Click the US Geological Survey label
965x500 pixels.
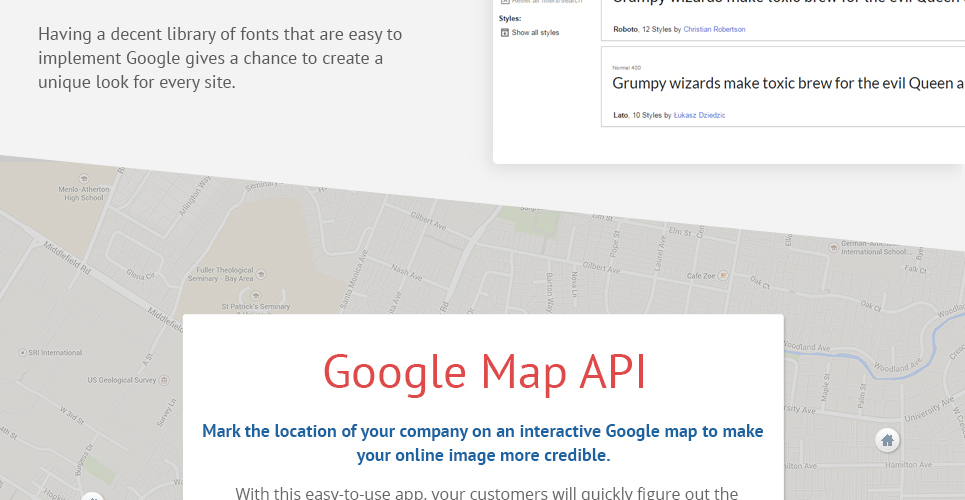[x=122, y=381]
